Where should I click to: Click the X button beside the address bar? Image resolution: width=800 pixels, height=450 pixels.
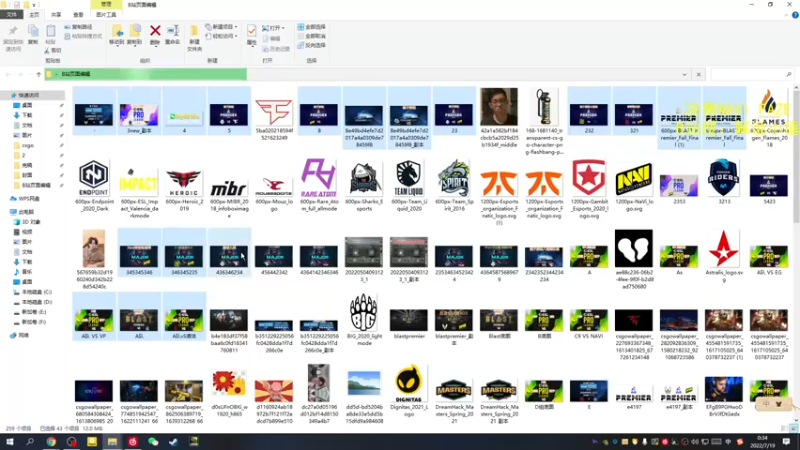[698, 74]
